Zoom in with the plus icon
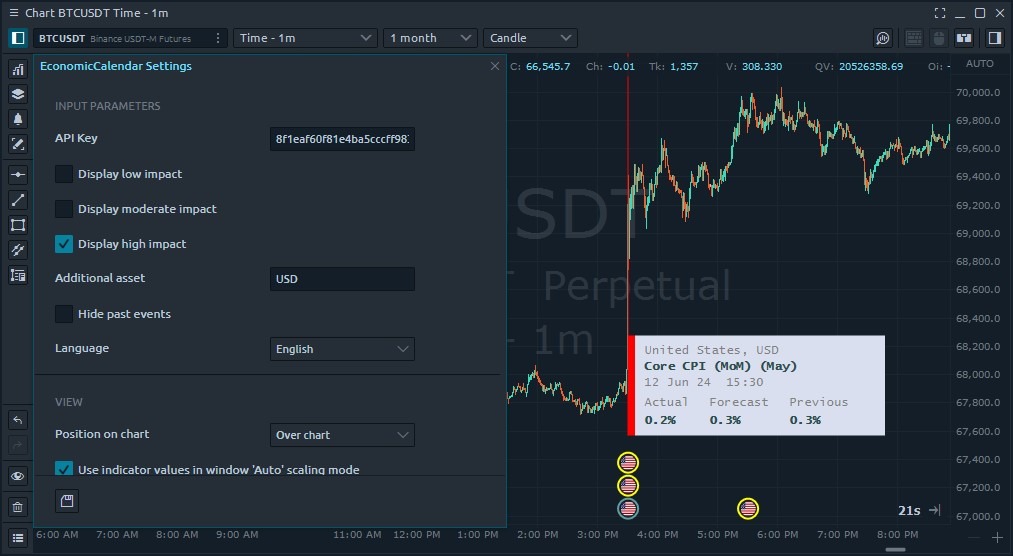This screenshot has width=1013, height=556. (997, 537)
